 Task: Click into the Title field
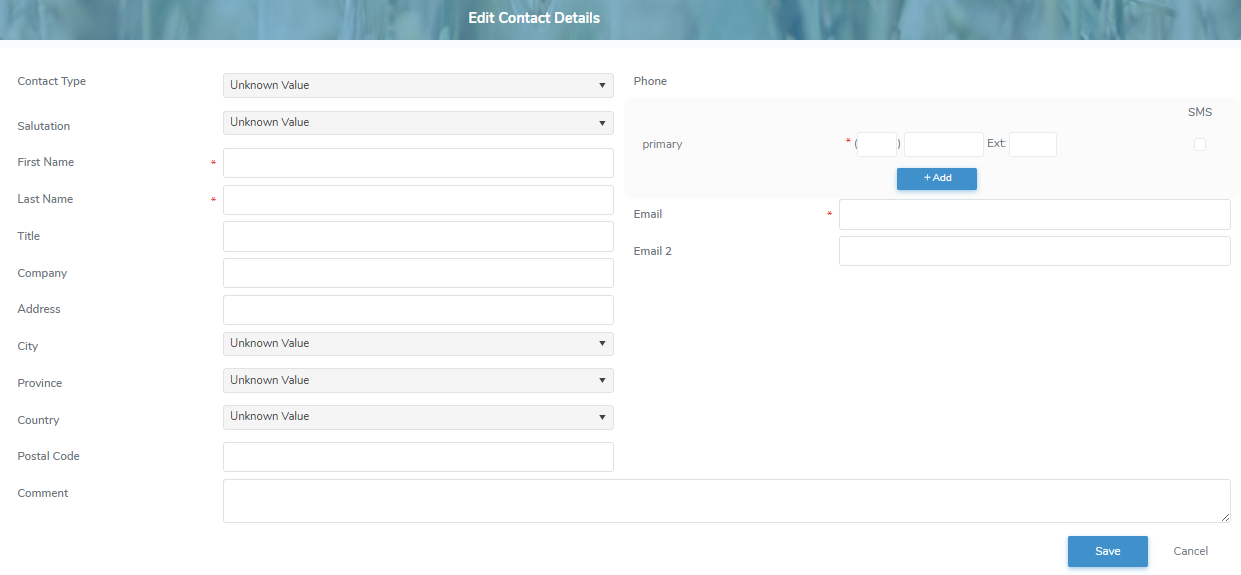[418, 237]
